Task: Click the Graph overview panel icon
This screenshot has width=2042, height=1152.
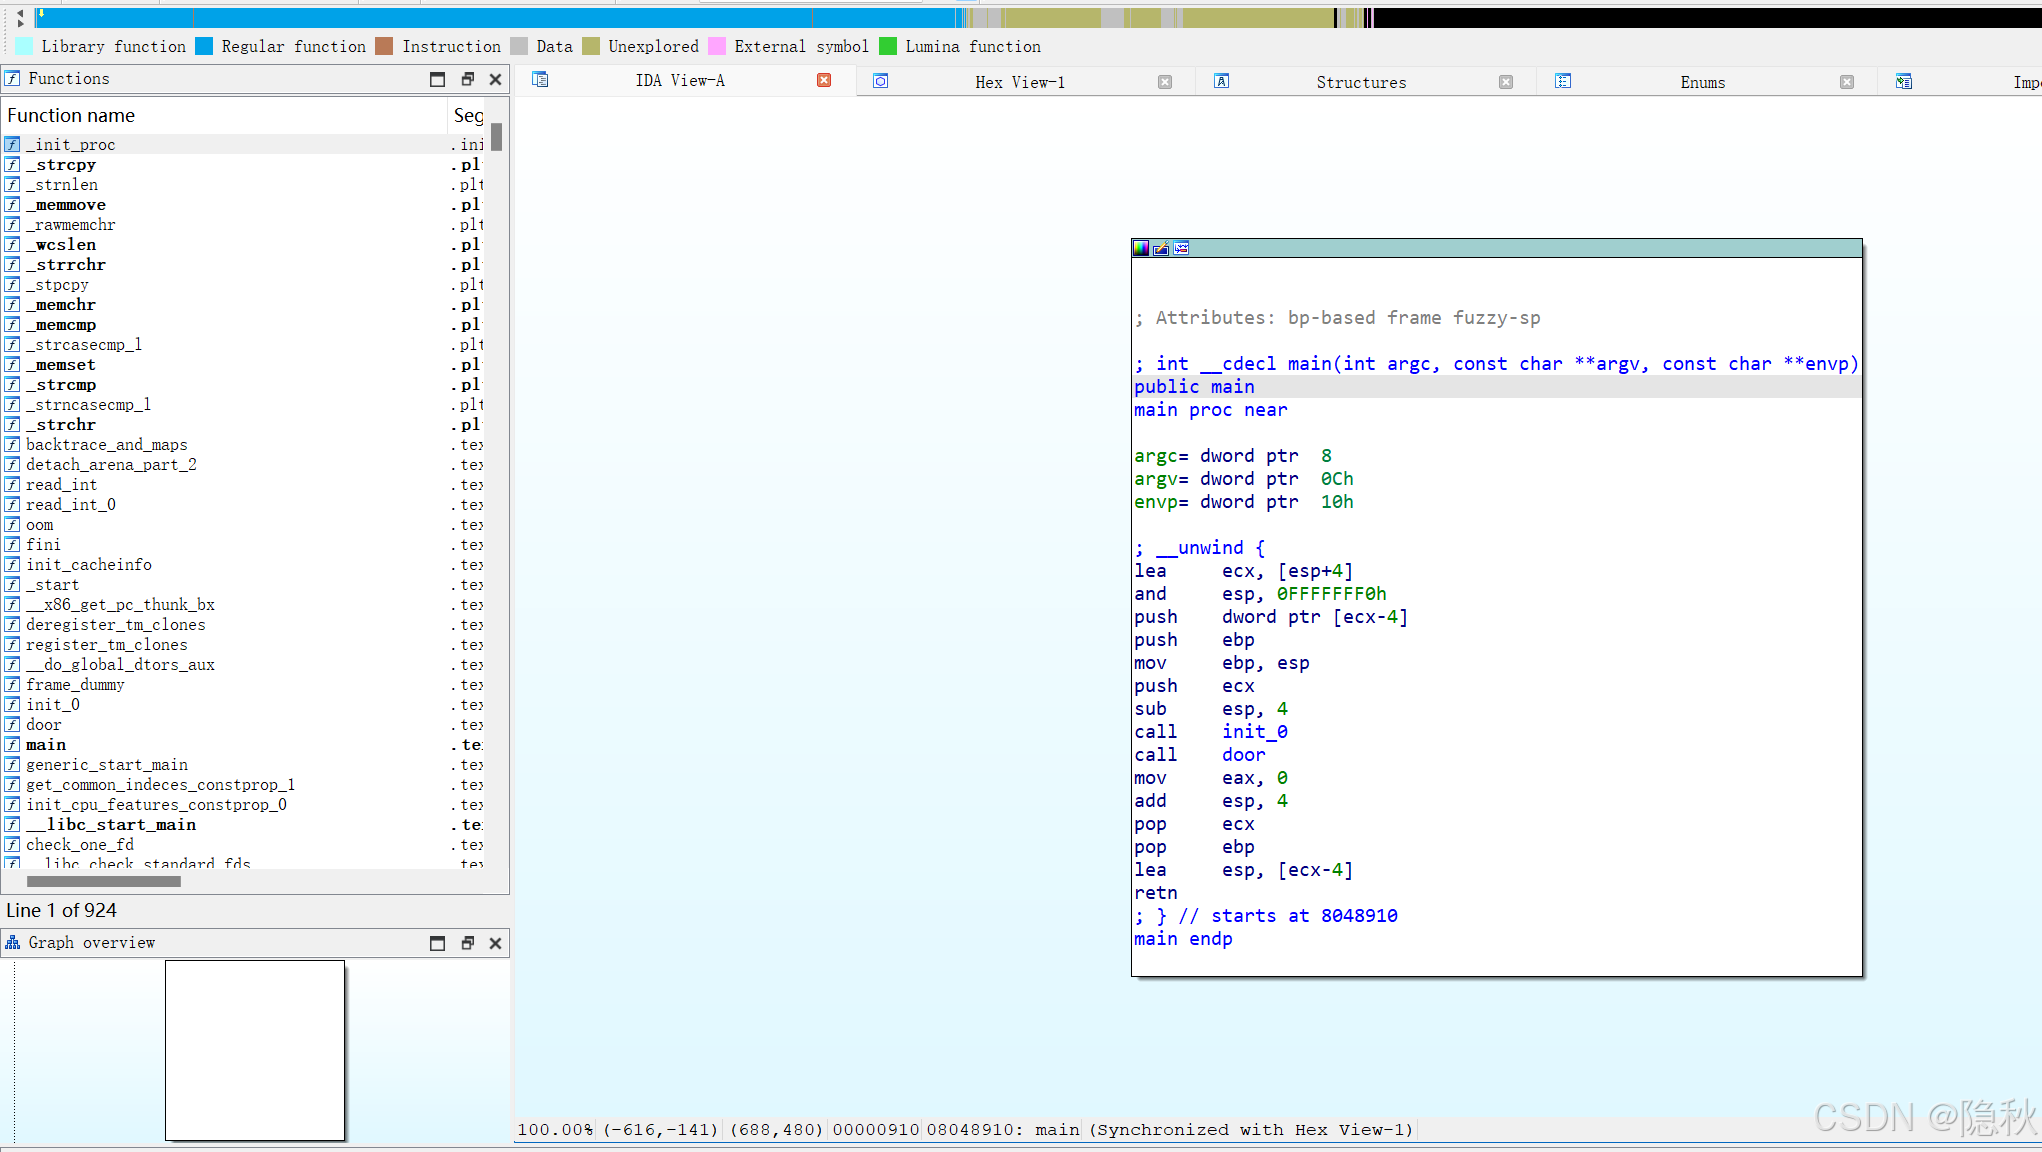Action: (x=13, y=942)
